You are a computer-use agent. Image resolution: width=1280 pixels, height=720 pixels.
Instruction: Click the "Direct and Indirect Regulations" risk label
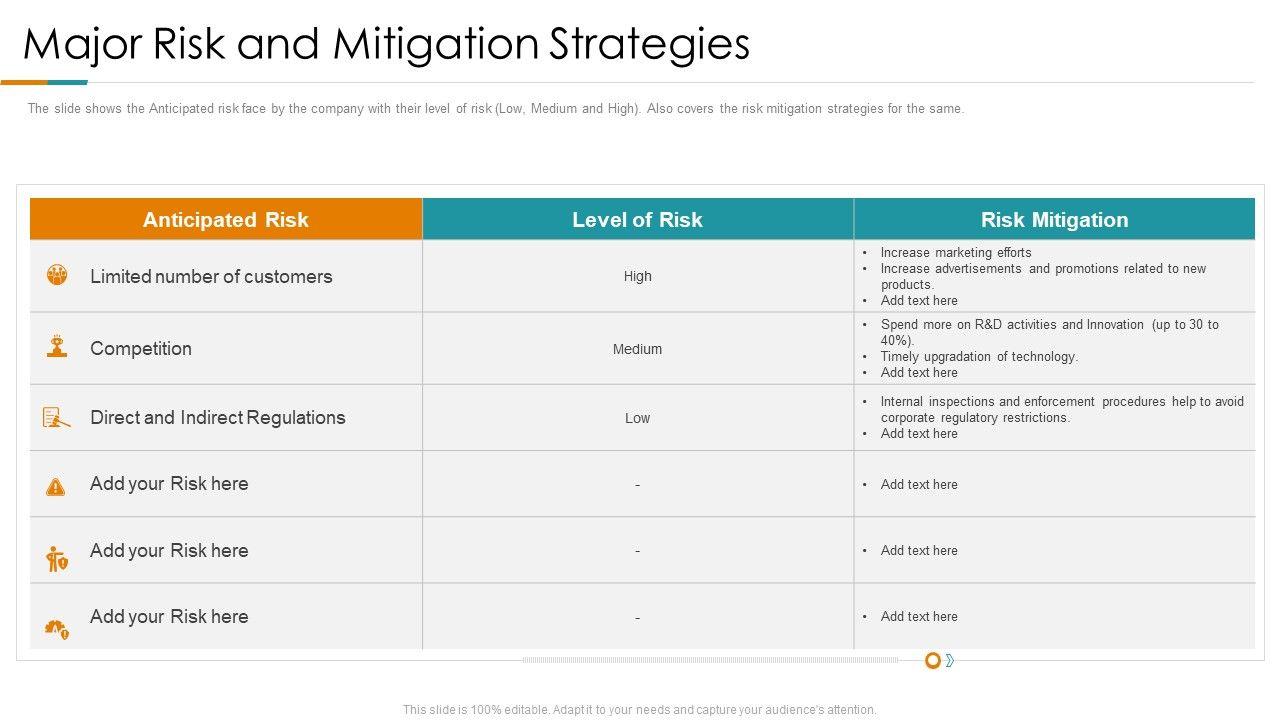pos(218,418)
